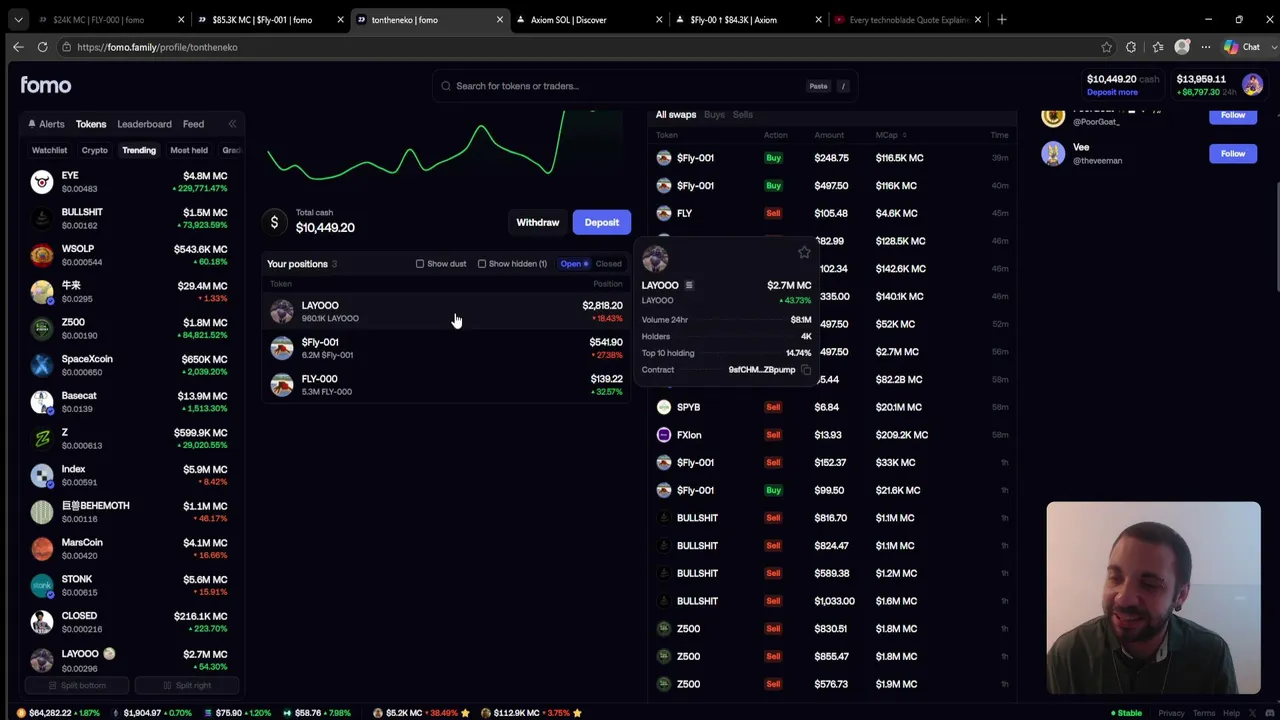Open the green Z token icon
Screen dimensions: 1280x720
coord(41,439)
